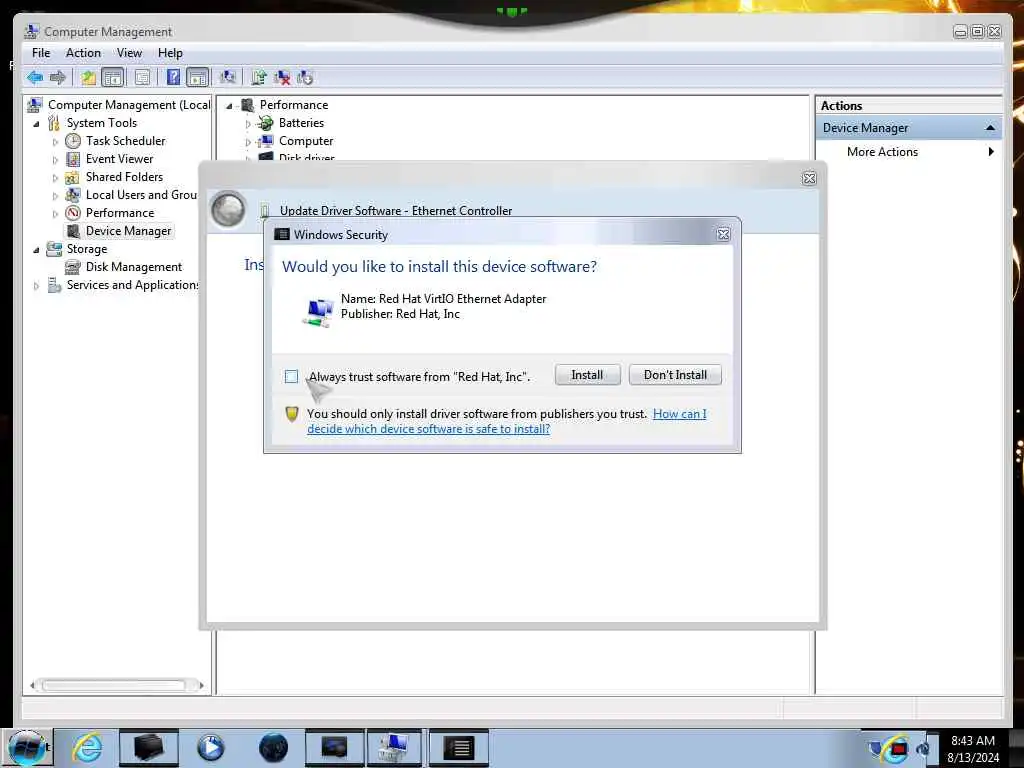Toggle Show/Hide Console Tree toolbar icon
The image size is (1024, 768).
[113, 78]
